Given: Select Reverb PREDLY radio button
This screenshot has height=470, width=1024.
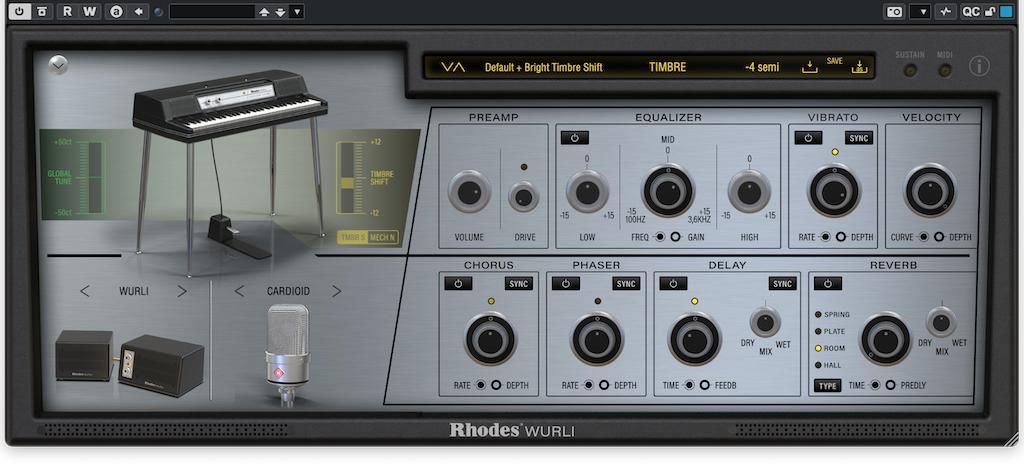Looking at the screenshot, I should pos(890,385).
